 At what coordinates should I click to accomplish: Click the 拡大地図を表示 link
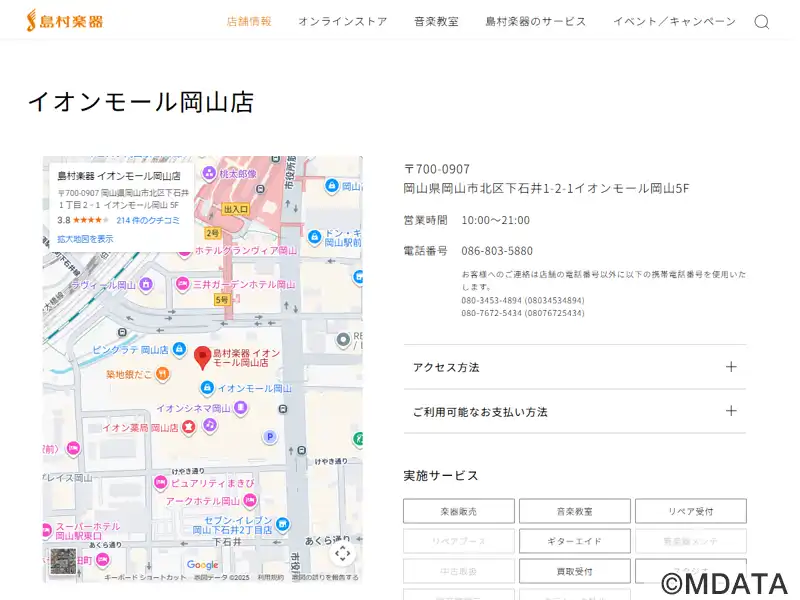pos(85,239)
